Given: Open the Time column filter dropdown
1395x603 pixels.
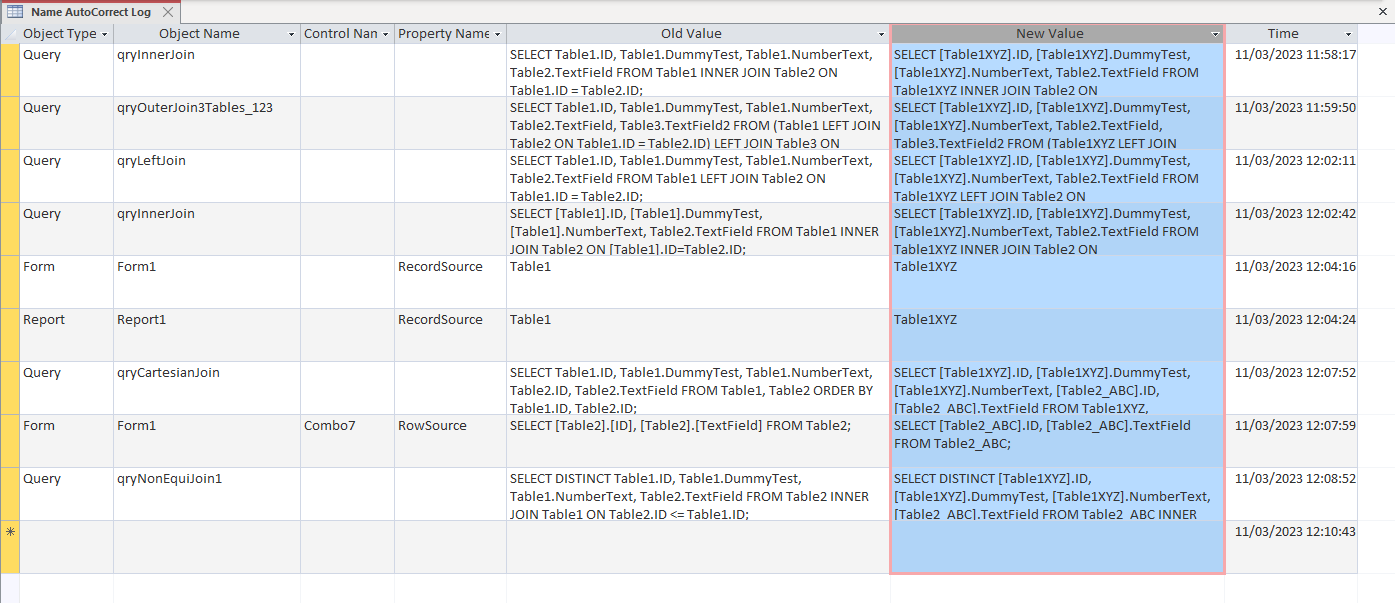Looking at the screenshot, I should point(1348,34).
